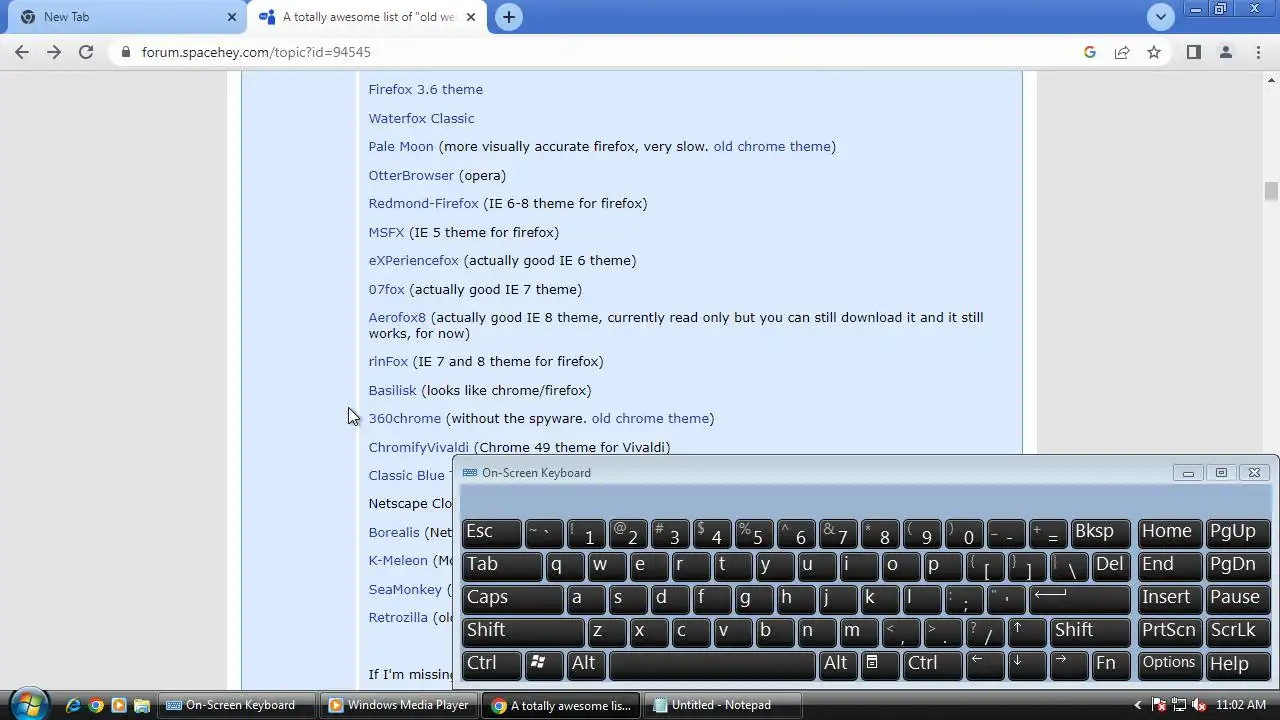Viewport: 1280px width, 720px height.
Task: Open the Retrozilla link
Action: pos(398,617)
